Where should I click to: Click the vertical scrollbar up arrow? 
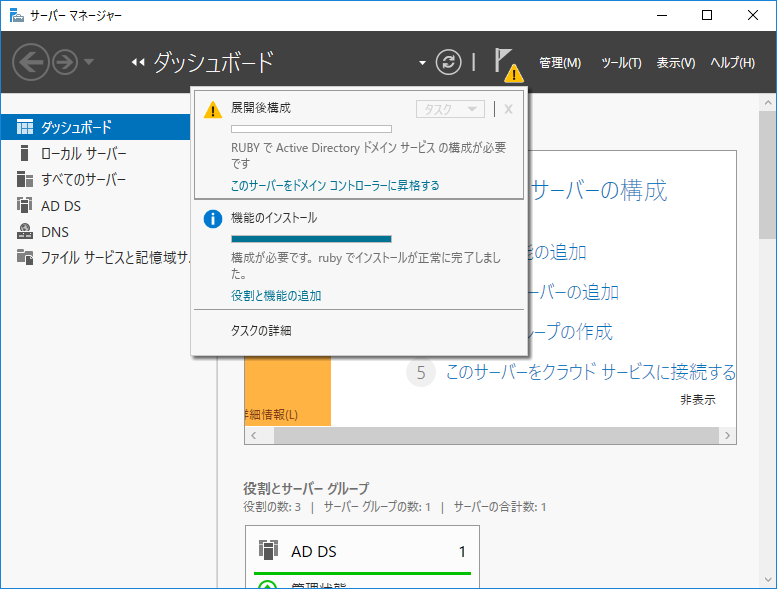[768, 103]
